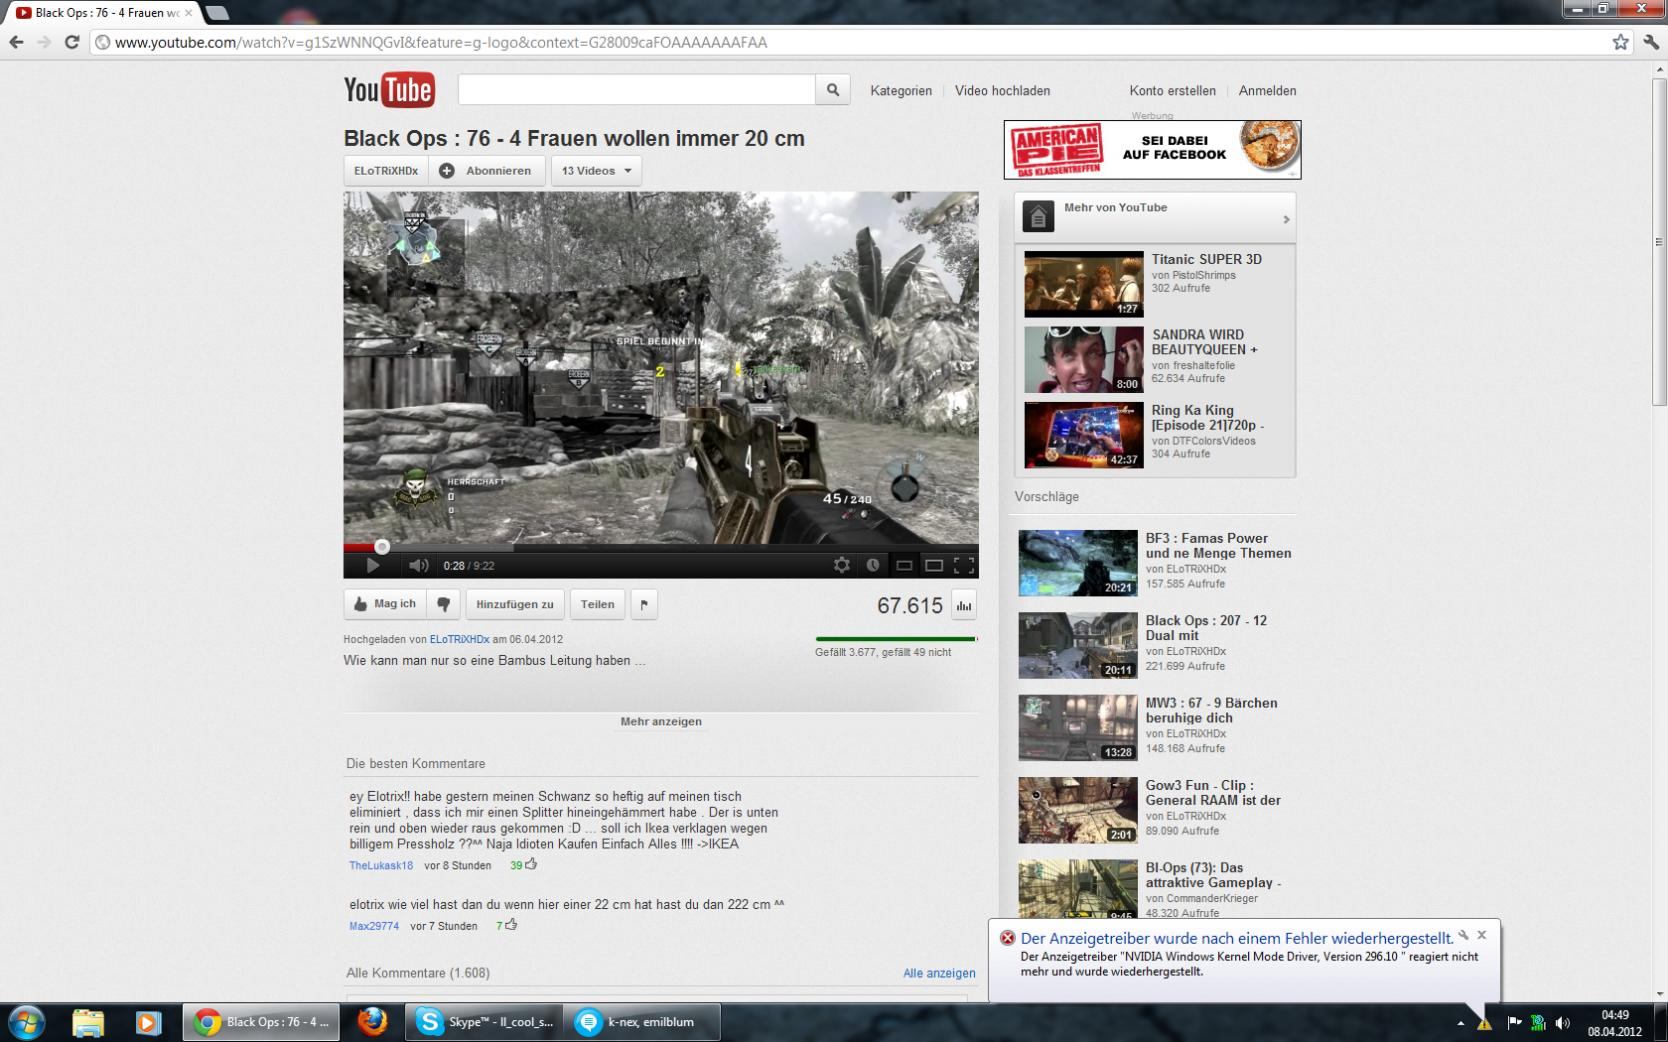Reload the page

[x=72, y=42]
